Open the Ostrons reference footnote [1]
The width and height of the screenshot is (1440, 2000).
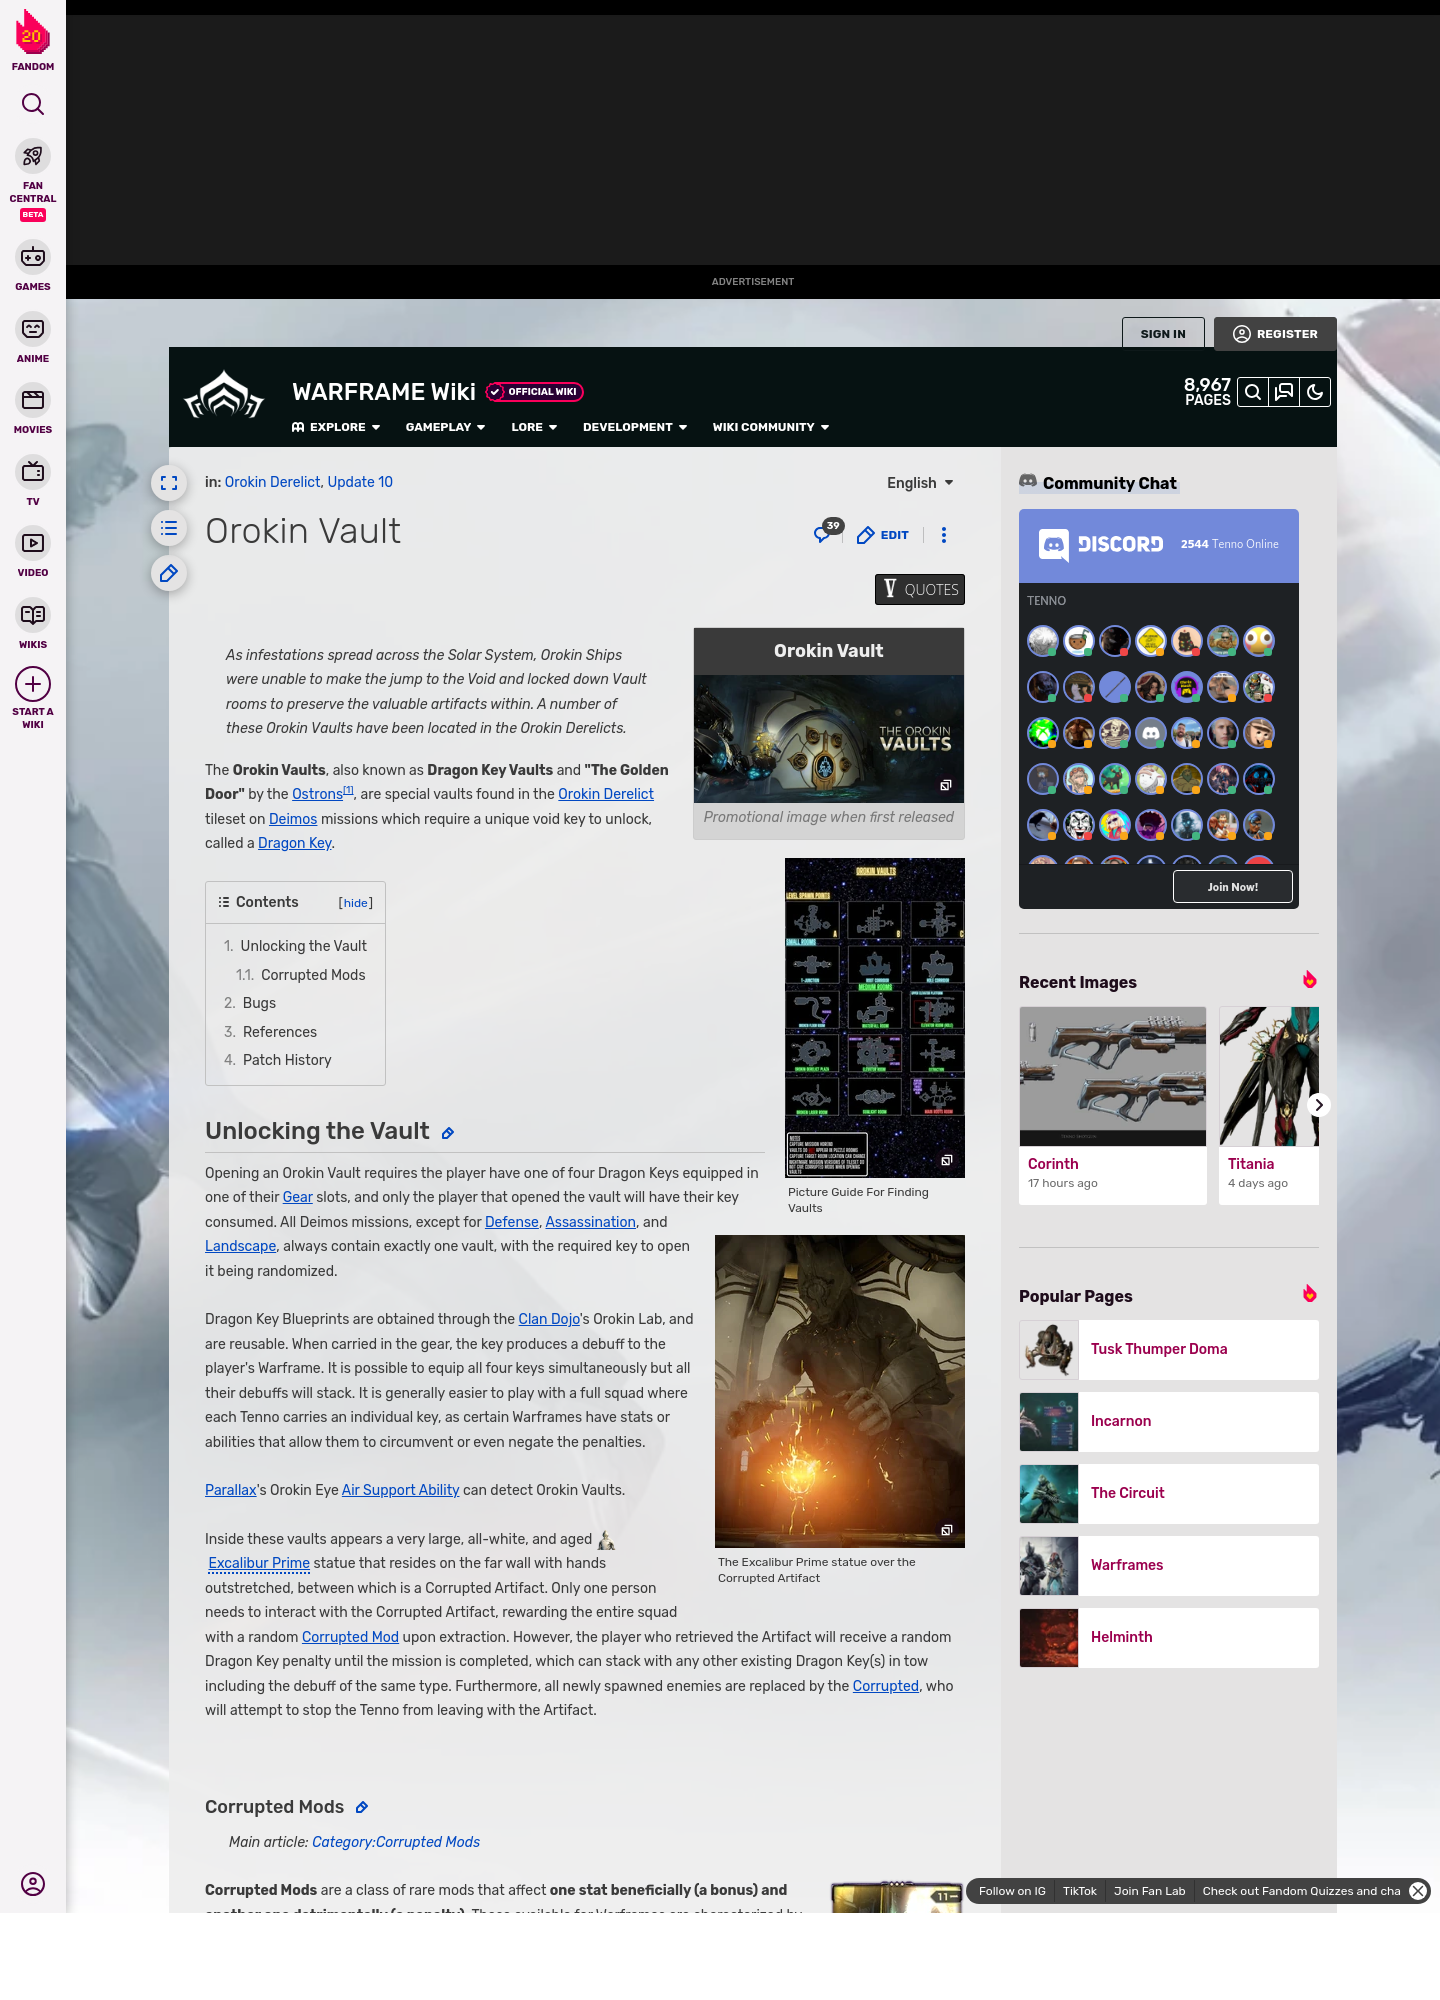[x=348, y=790]
